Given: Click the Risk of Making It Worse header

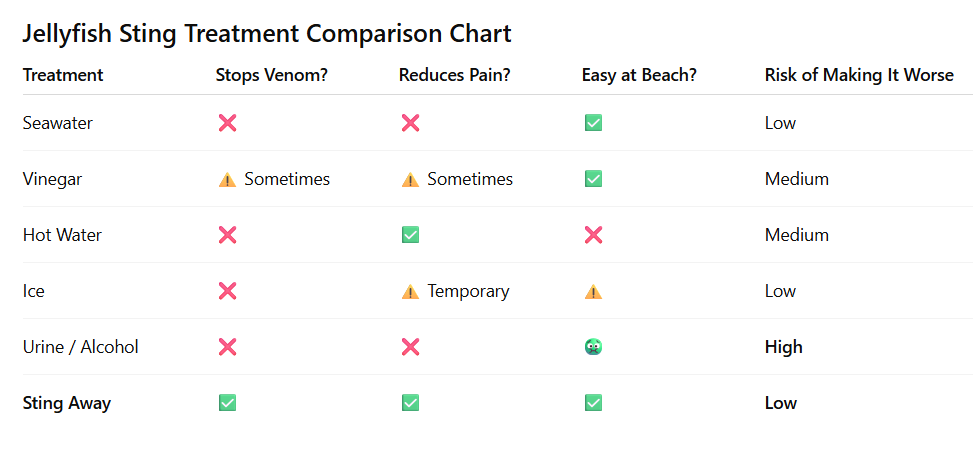Looking at the screenshot, I should point(859,75).
